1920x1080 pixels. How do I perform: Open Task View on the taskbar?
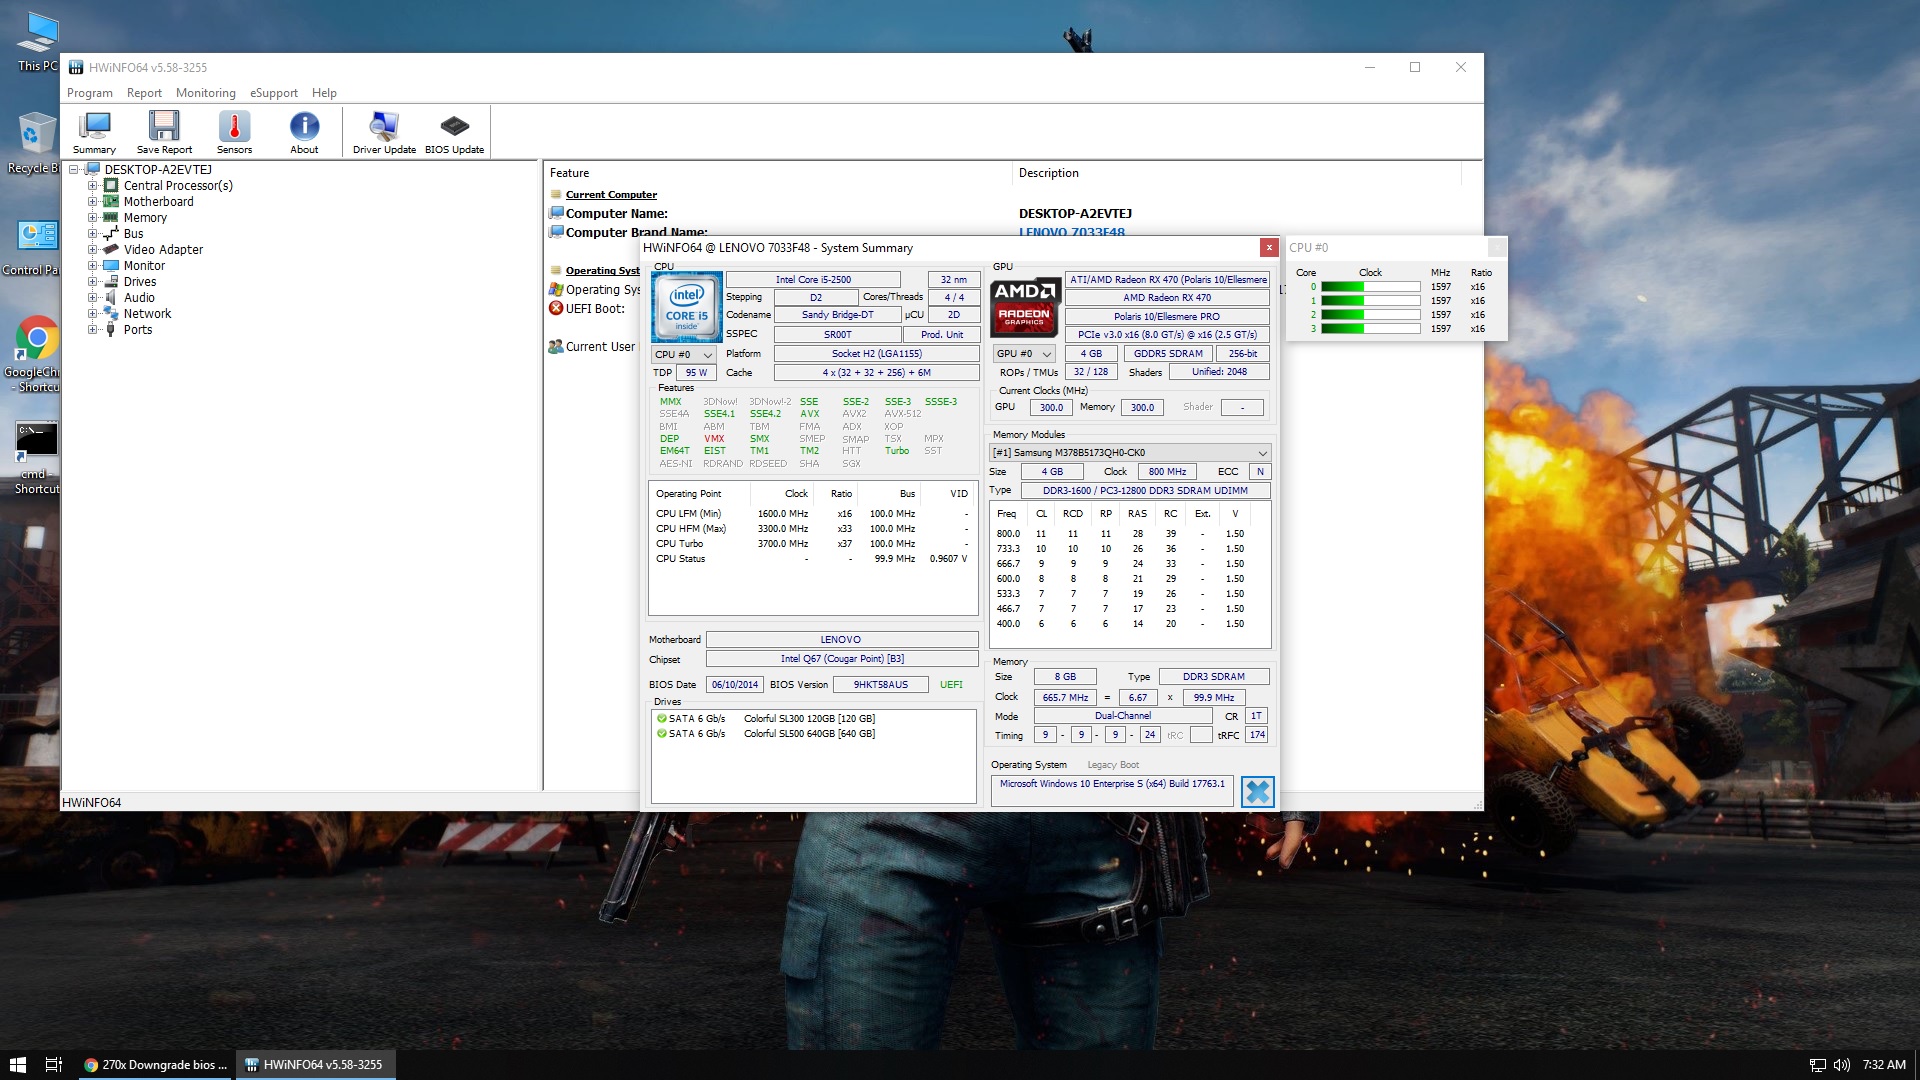(x=54, y=1065)
